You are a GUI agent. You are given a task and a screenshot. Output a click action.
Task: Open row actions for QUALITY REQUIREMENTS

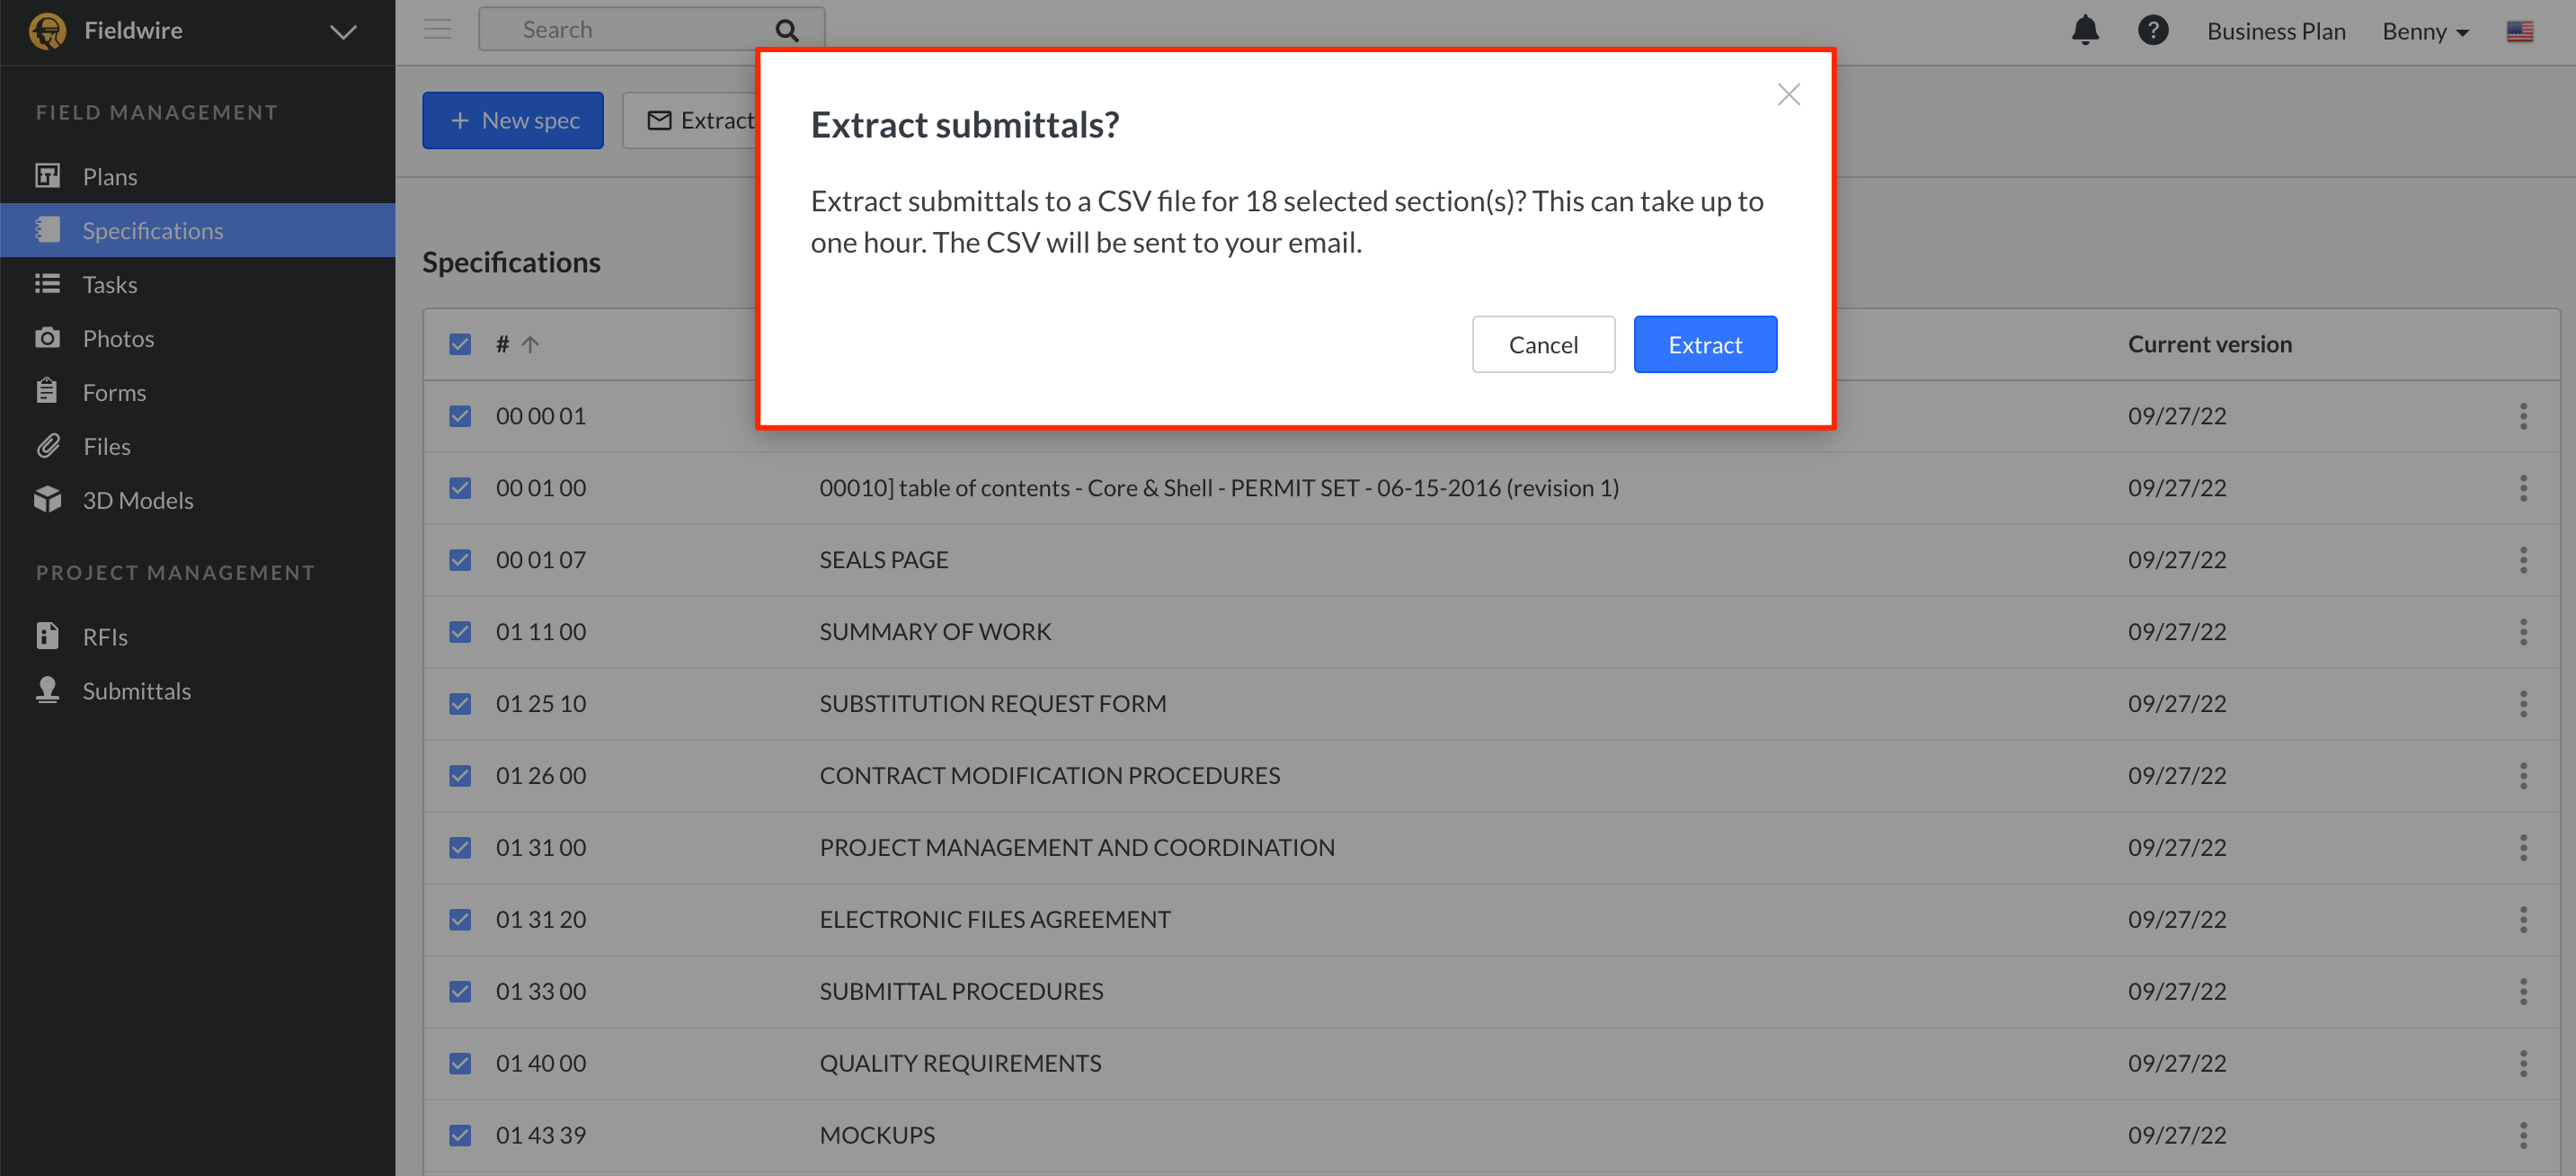pos(2522,1063)
